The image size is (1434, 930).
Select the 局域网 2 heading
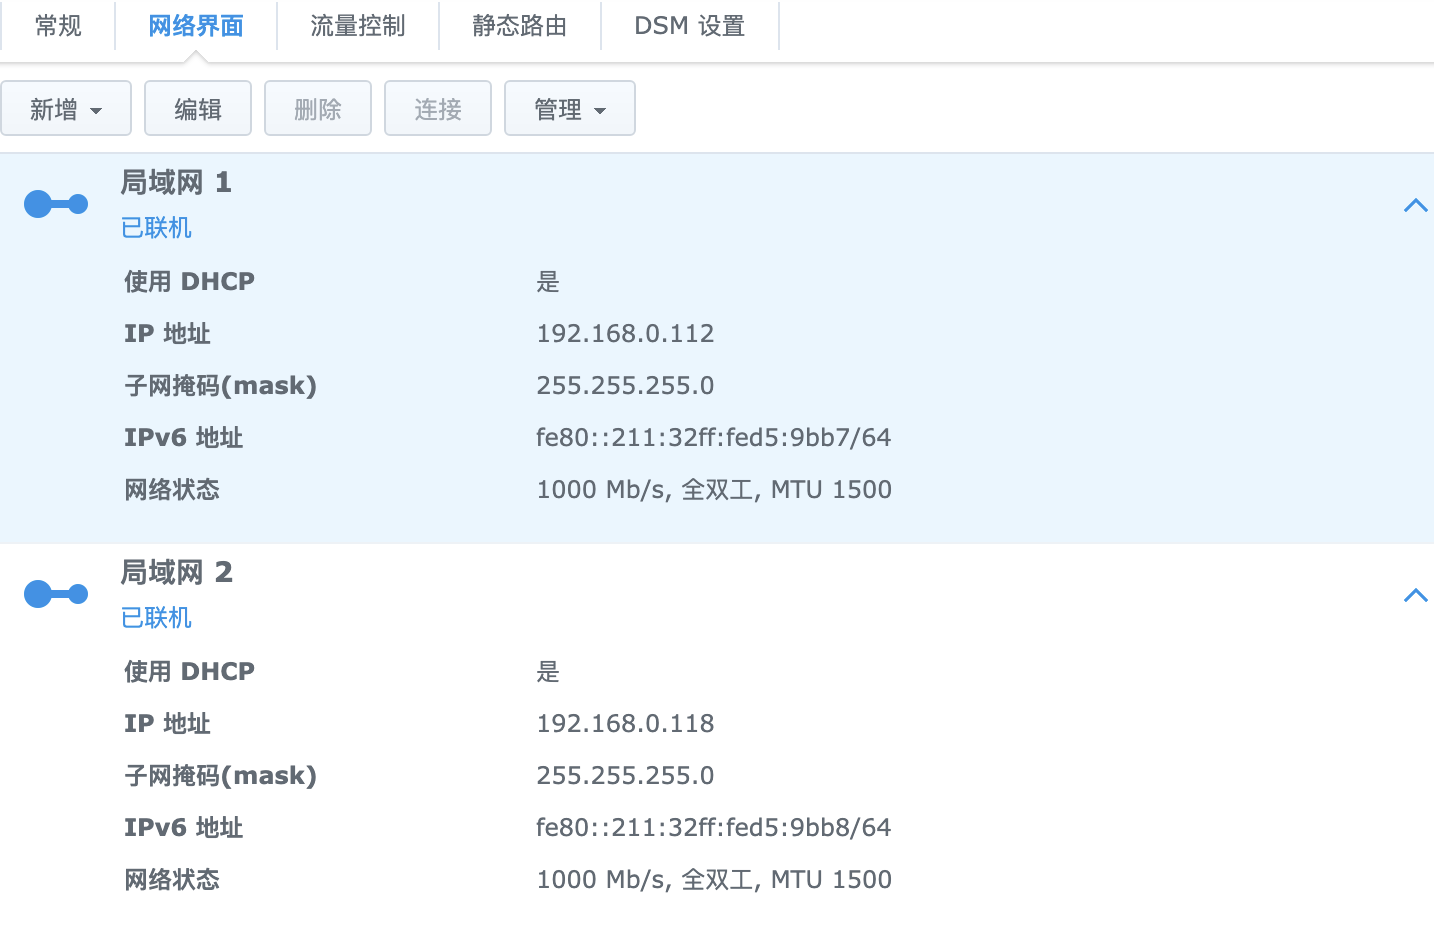coord(176,572)
